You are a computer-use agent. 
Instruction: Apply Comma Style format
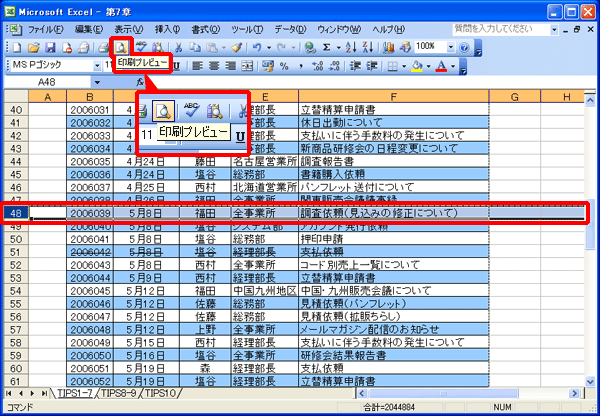[301, 66]
